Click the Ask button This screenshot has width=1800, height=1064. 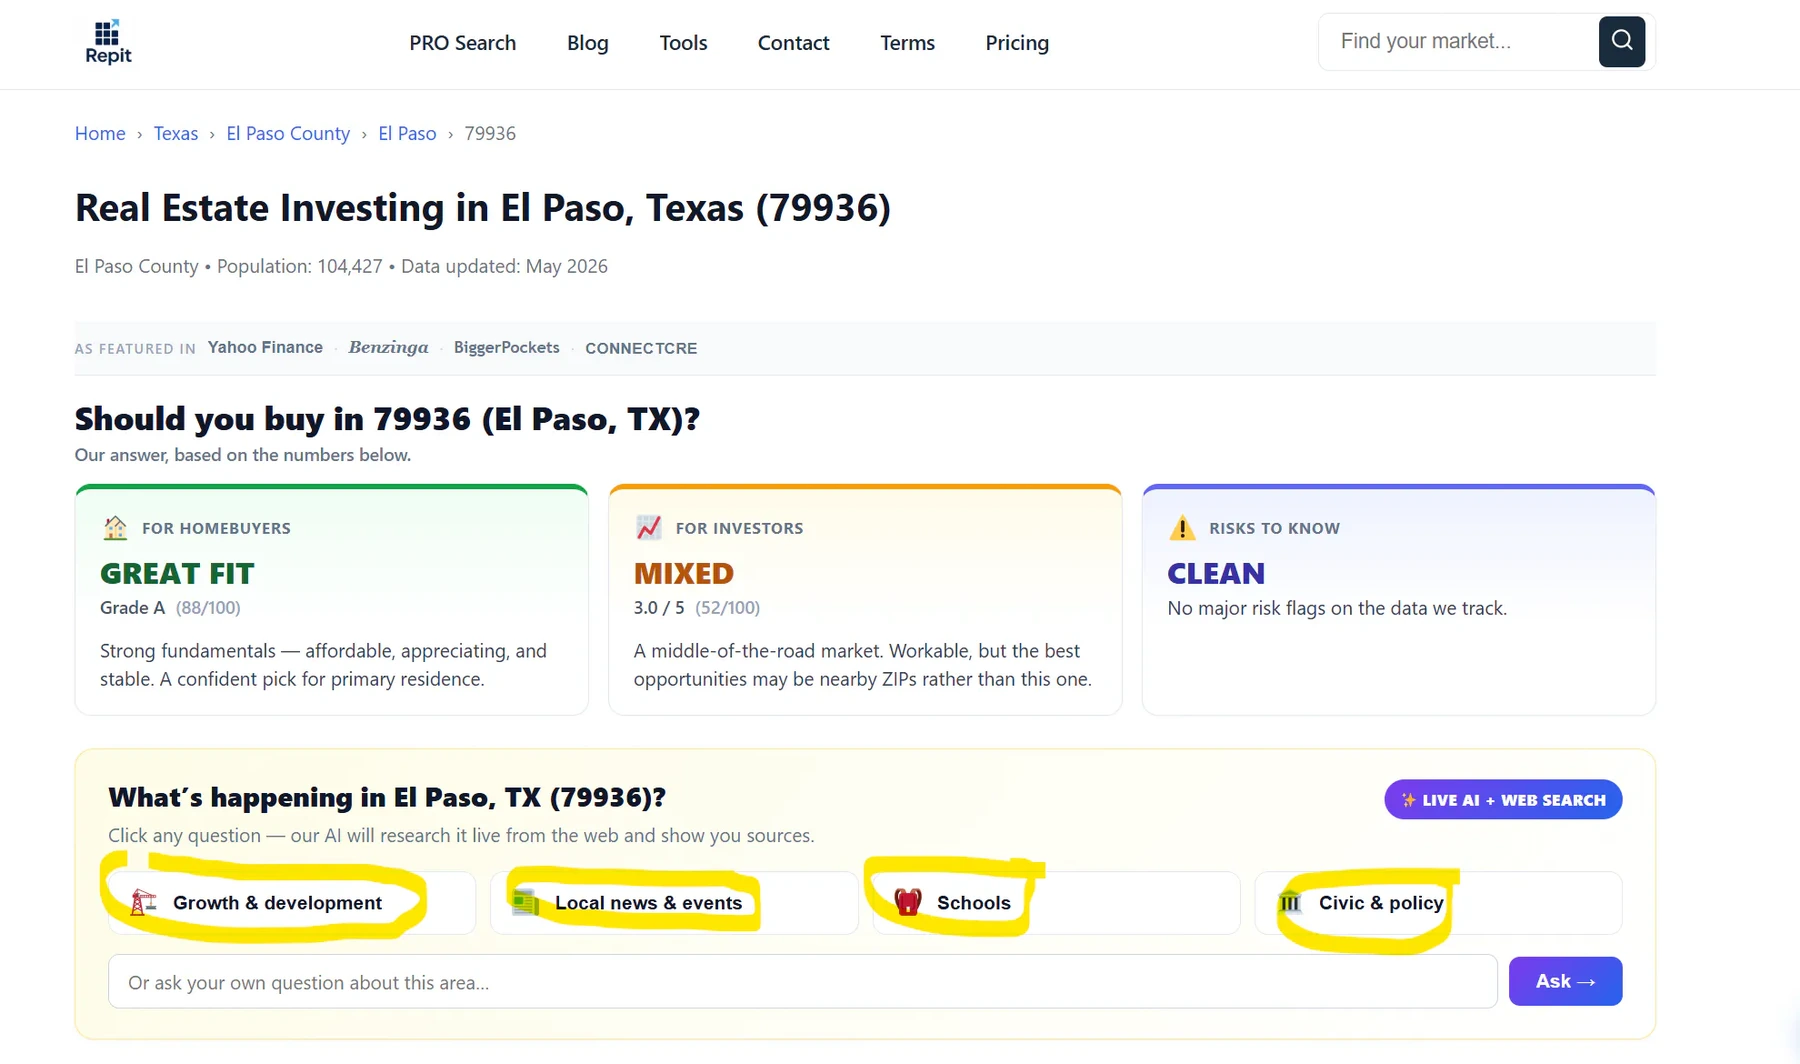1565,981
